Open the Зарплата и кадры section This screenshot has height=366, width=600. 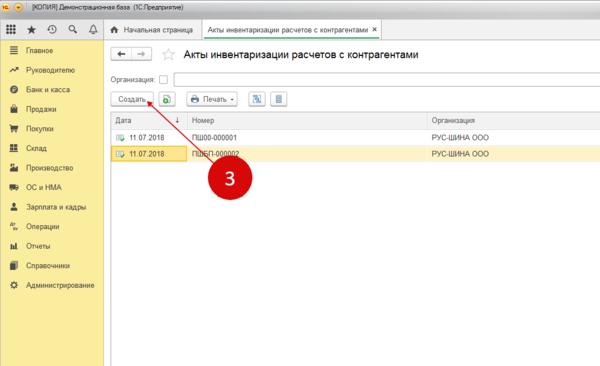56,207
